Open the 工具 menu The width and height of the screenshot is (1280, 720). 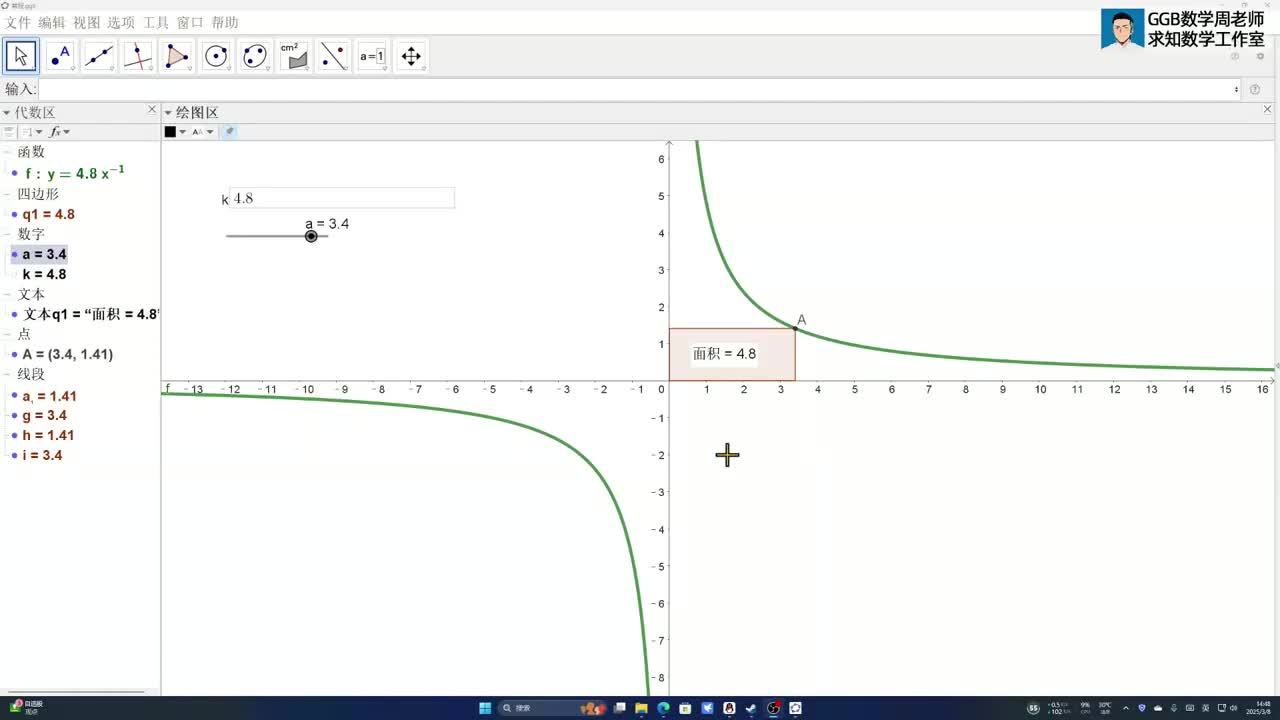coord(156,23)
